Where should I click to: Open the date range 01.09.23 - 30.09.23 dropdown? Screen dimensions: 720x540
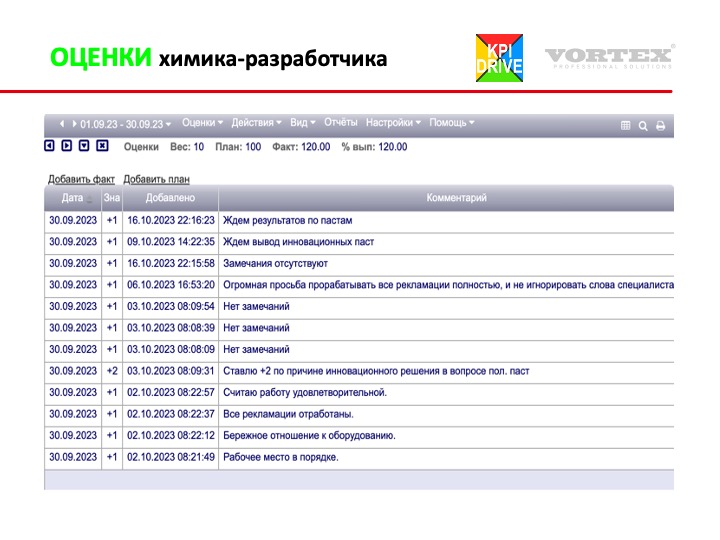(125, 124)
